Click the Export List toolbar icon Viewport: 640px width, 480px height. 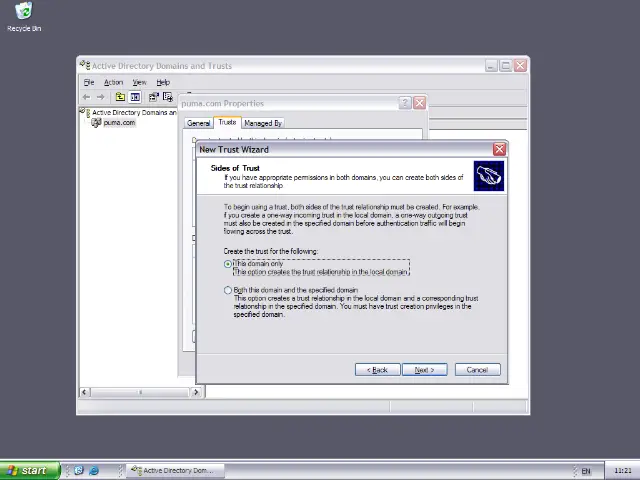(x=168, y=97)
